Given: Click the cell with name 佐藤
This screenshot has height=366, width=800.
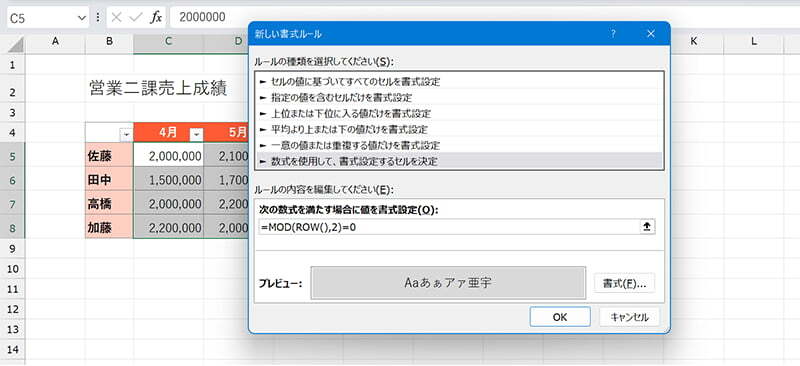Looking at the screenshot, I should [109, 156].
